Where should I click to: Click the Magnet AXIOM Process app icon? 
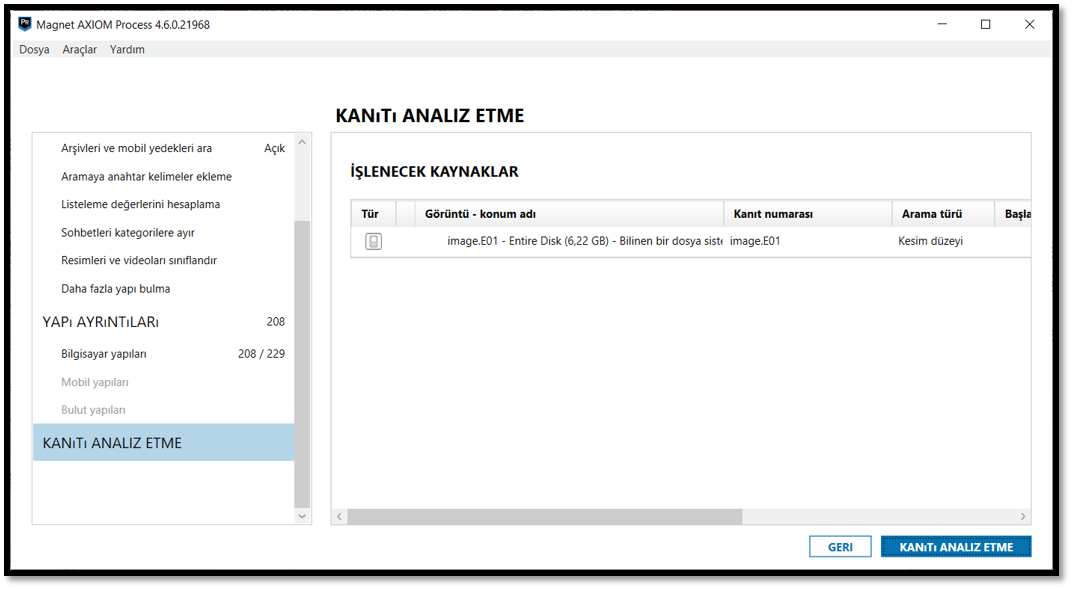25,24
